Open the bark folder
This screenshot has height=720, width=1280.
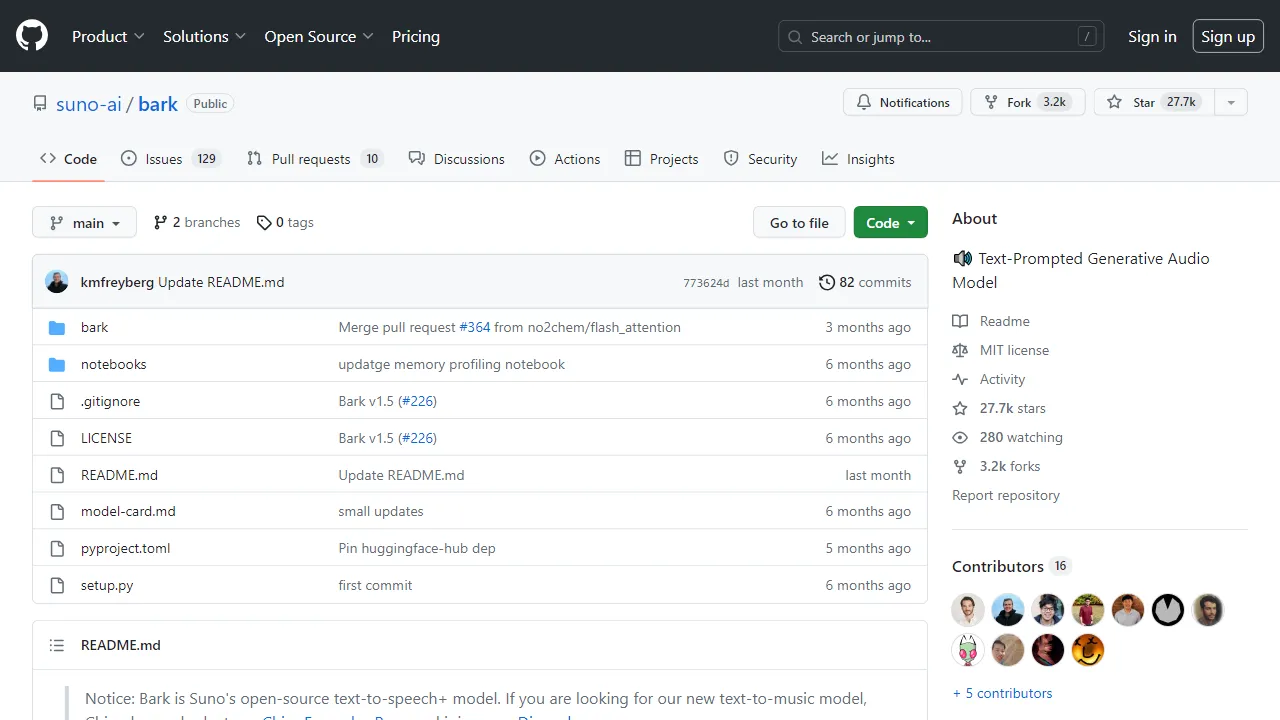click(95, 327)
